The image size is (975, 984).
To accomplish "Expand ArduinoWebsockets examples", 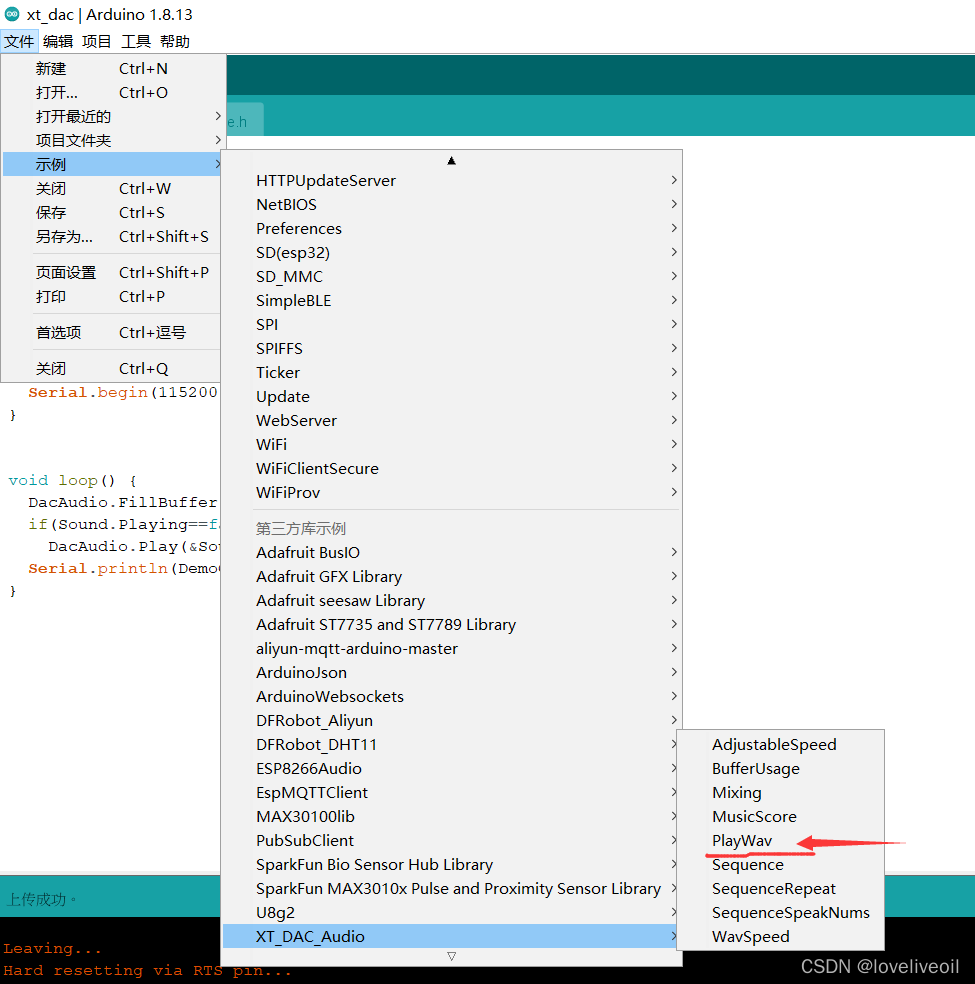I will (x=452, y=697).
